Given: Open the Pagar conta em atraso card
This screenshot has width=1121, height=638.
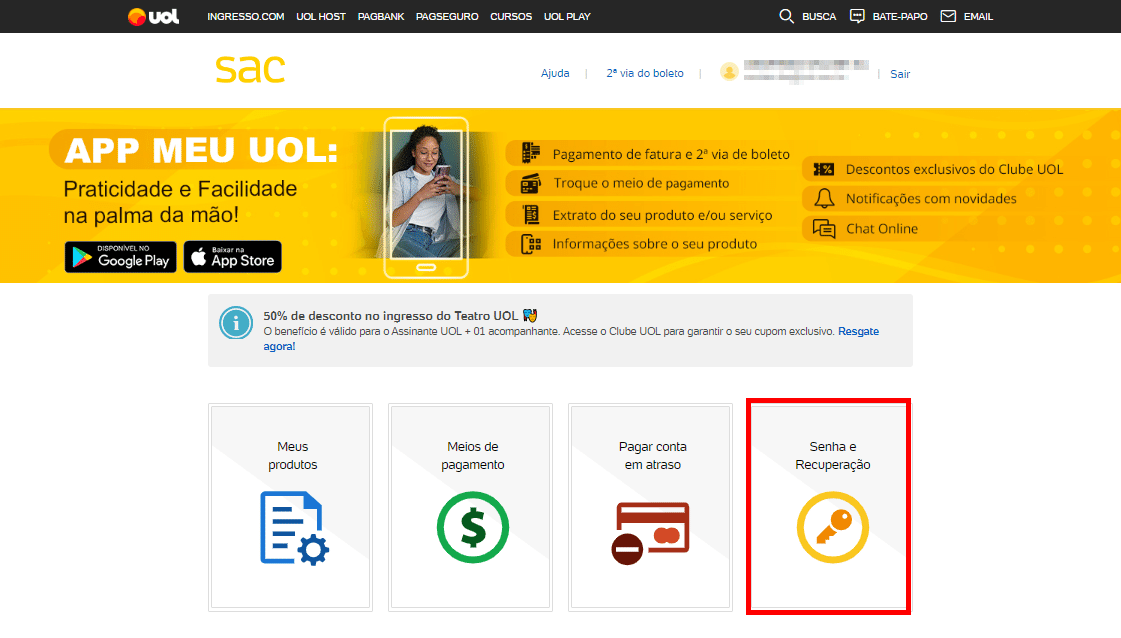Looking at the screenshot, I should [x=651, y=507].
